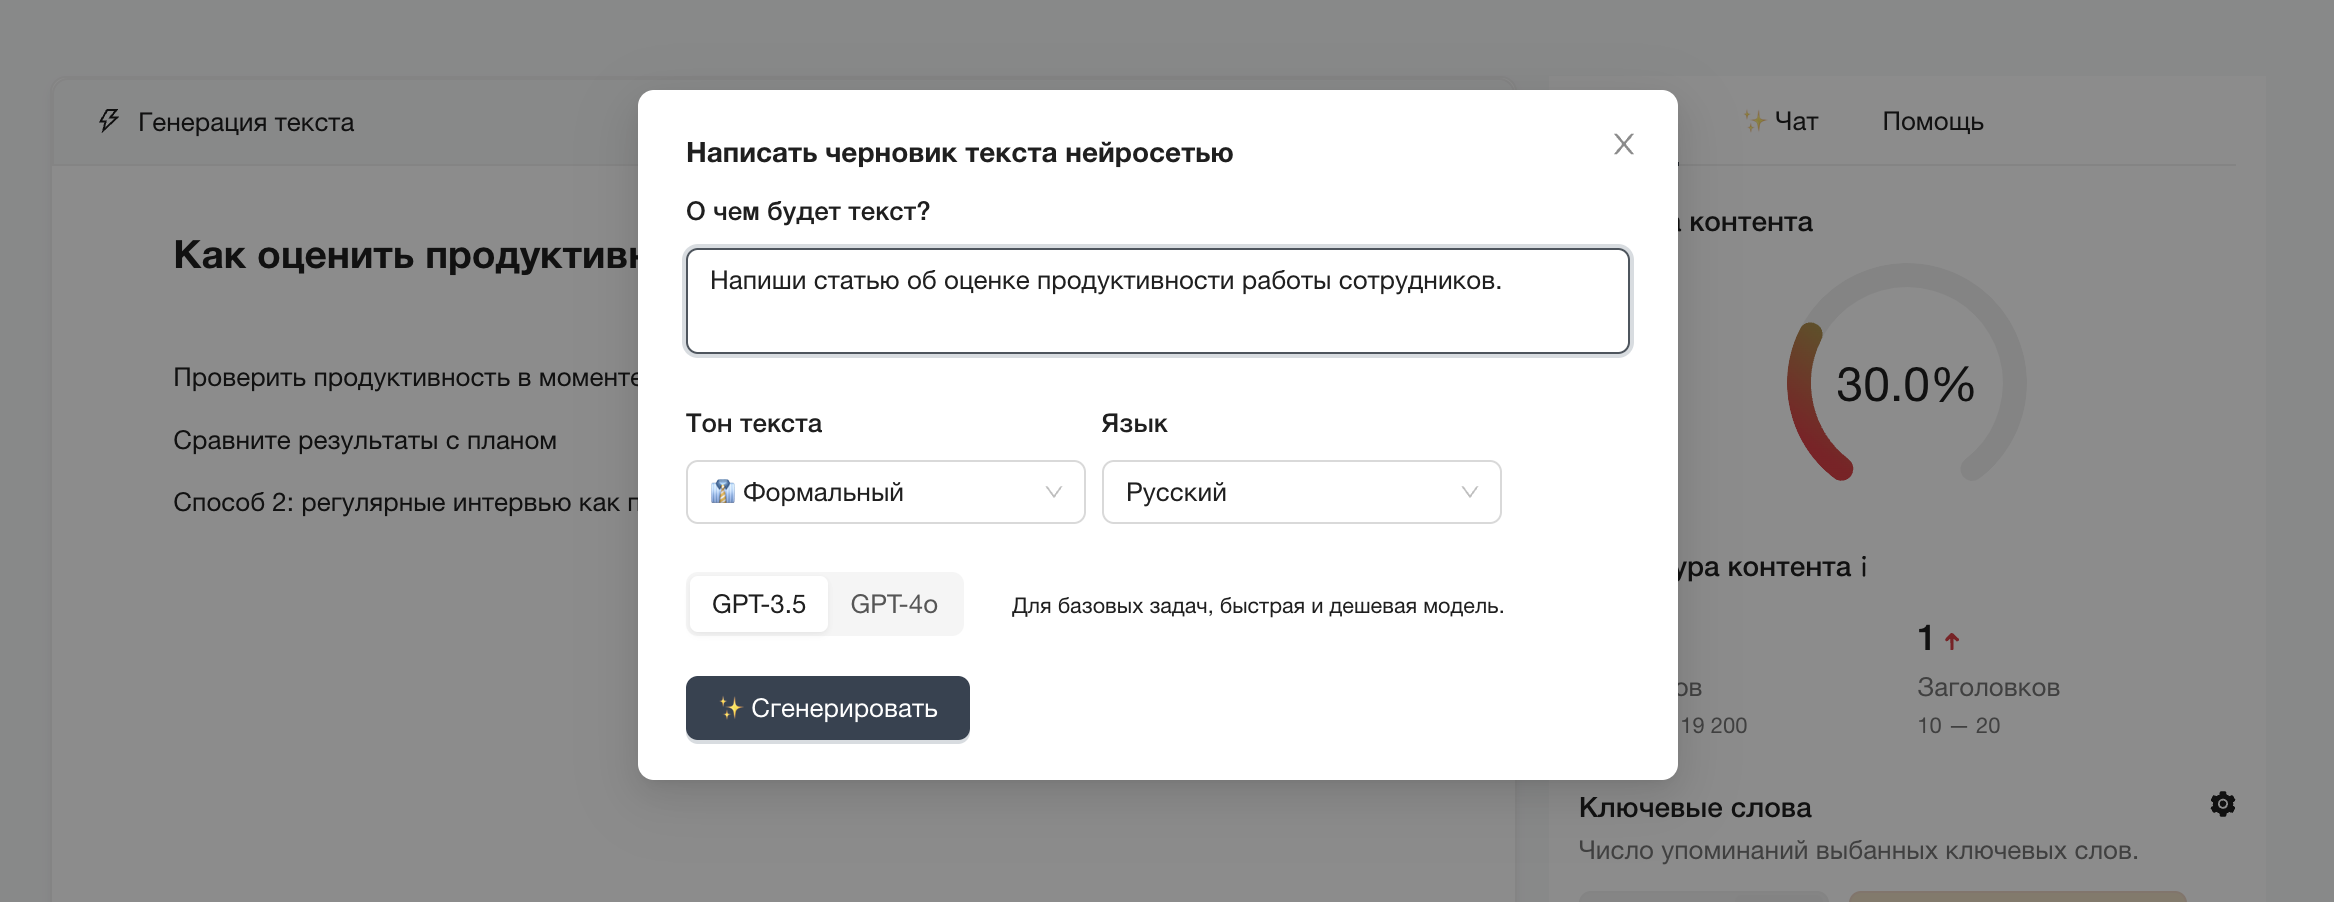This screenshot has height=902, width=2334.
Task: Click the sparkle icon on Сгенерировать button
Action: 729,708
